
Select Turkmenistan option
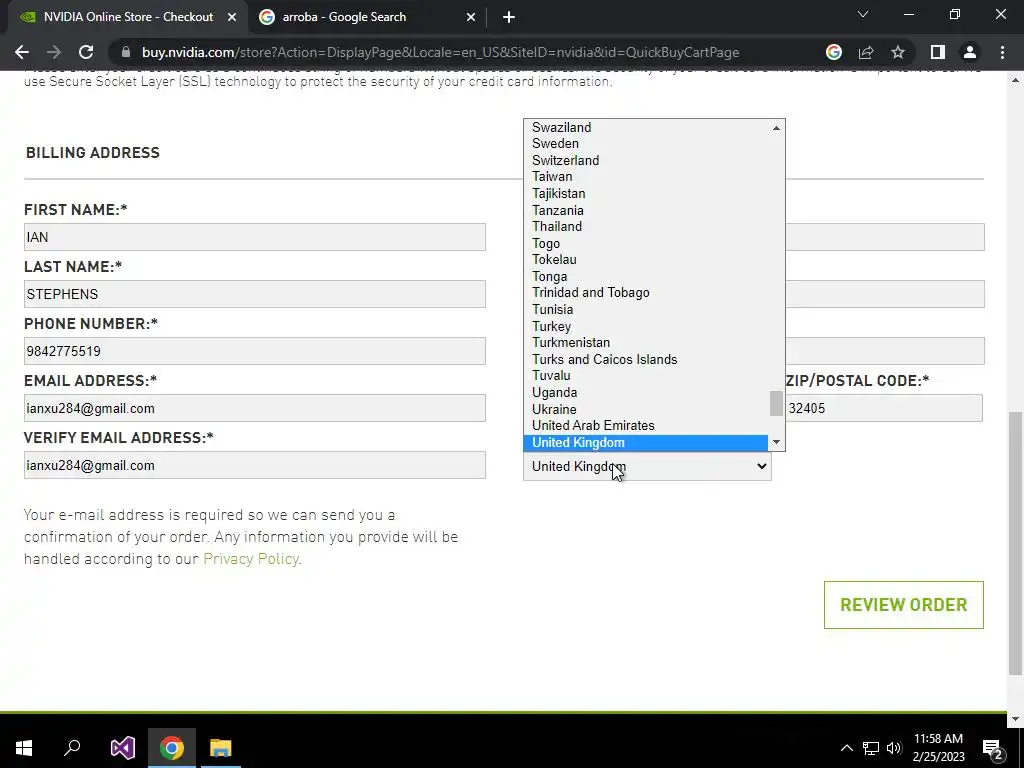coord(645,343)
